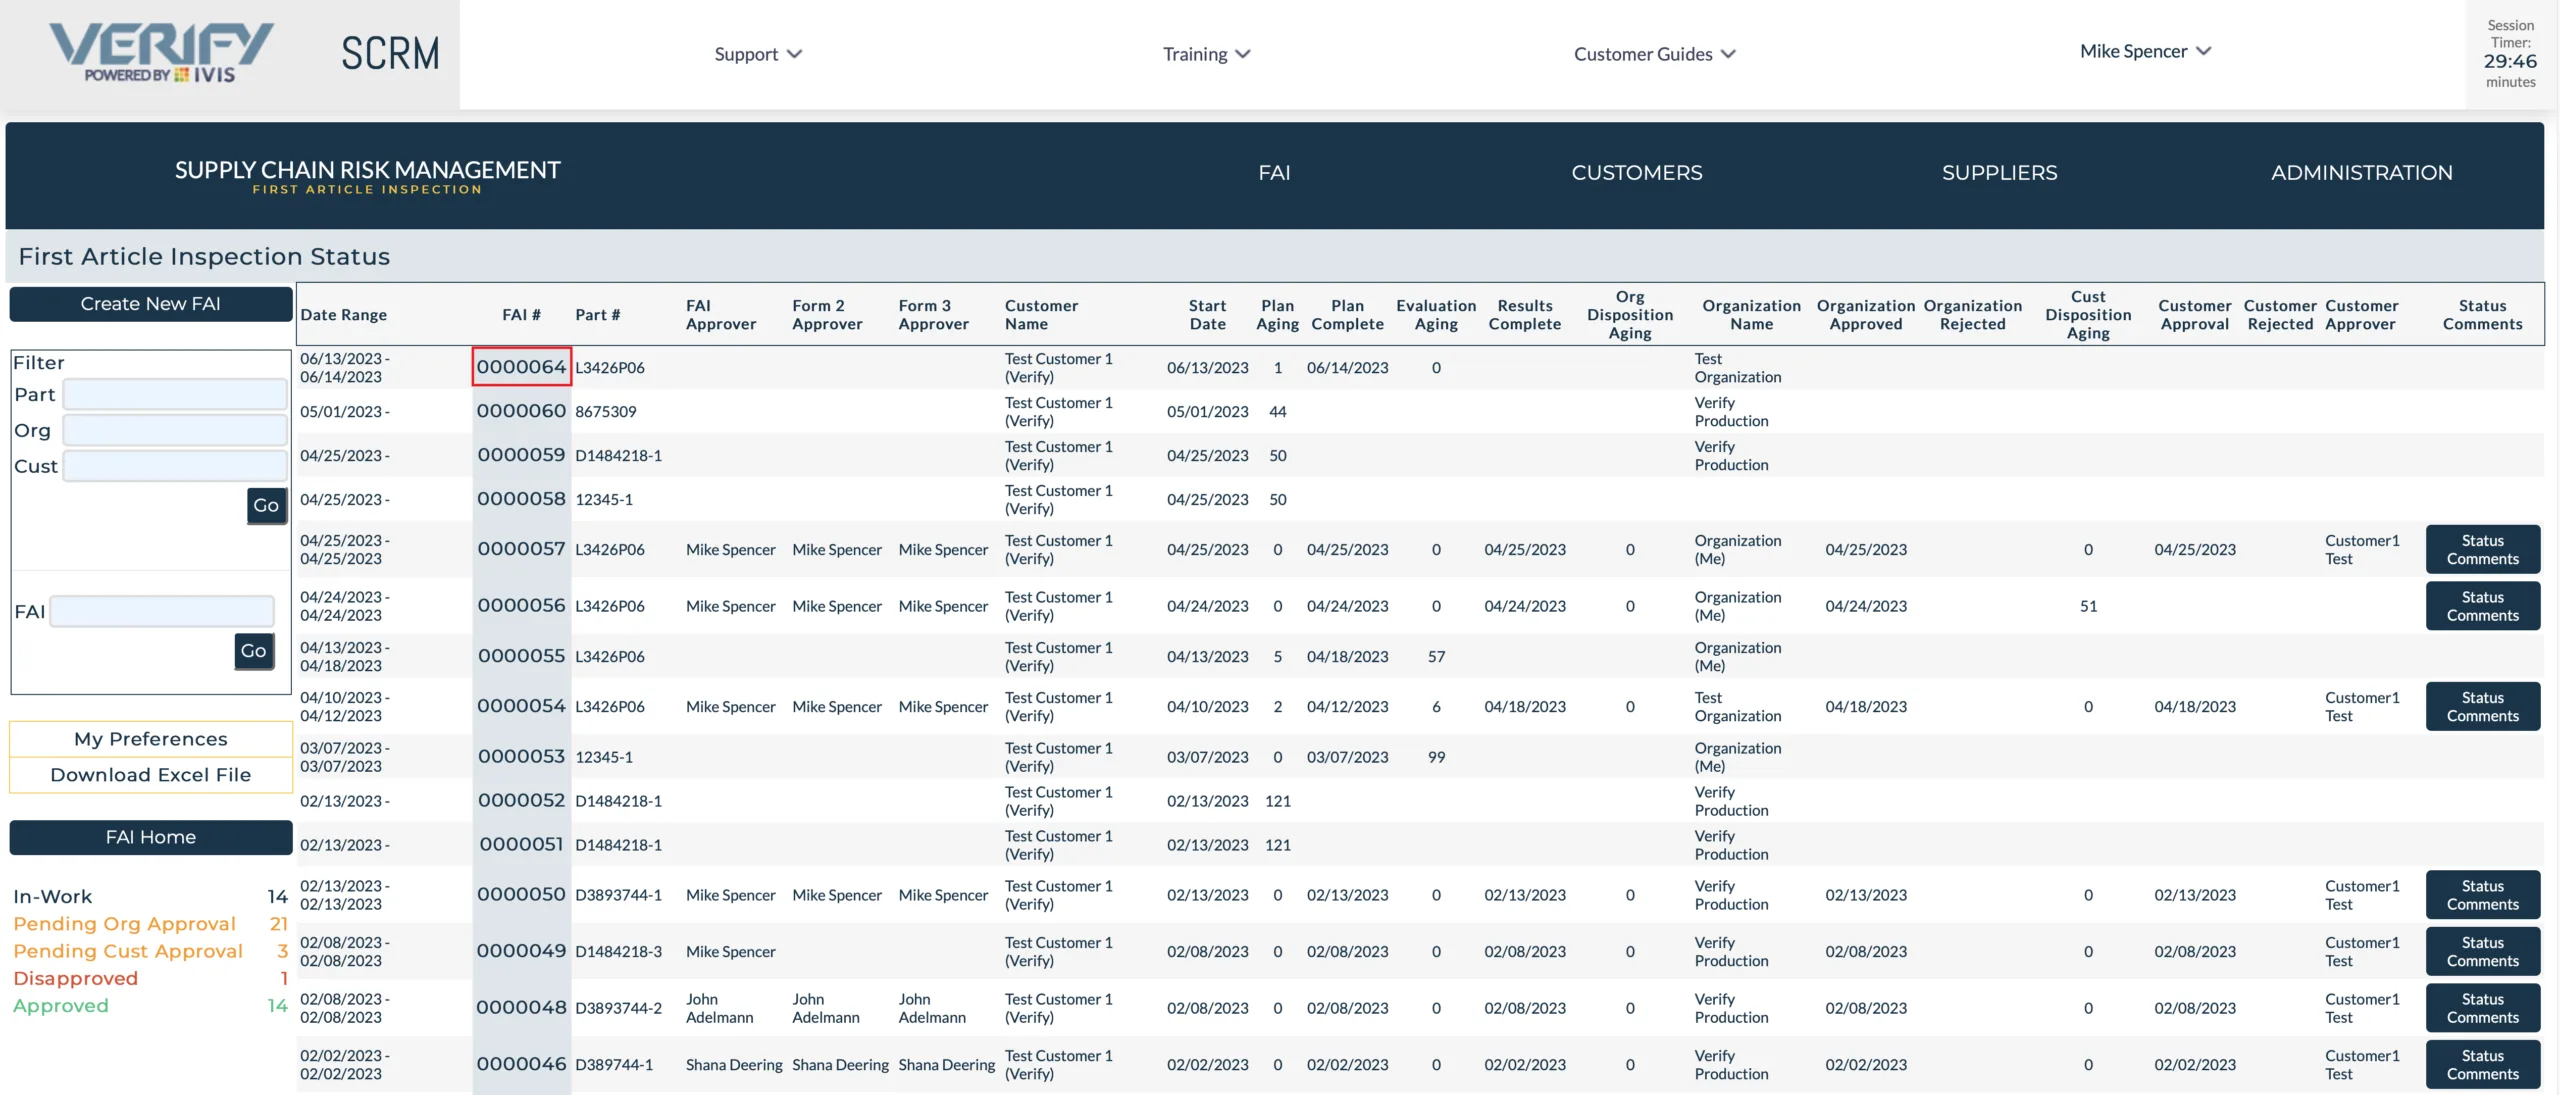Open My Preferences
The width and height of the screenshot is (2560, 1095).
[151, 739]
